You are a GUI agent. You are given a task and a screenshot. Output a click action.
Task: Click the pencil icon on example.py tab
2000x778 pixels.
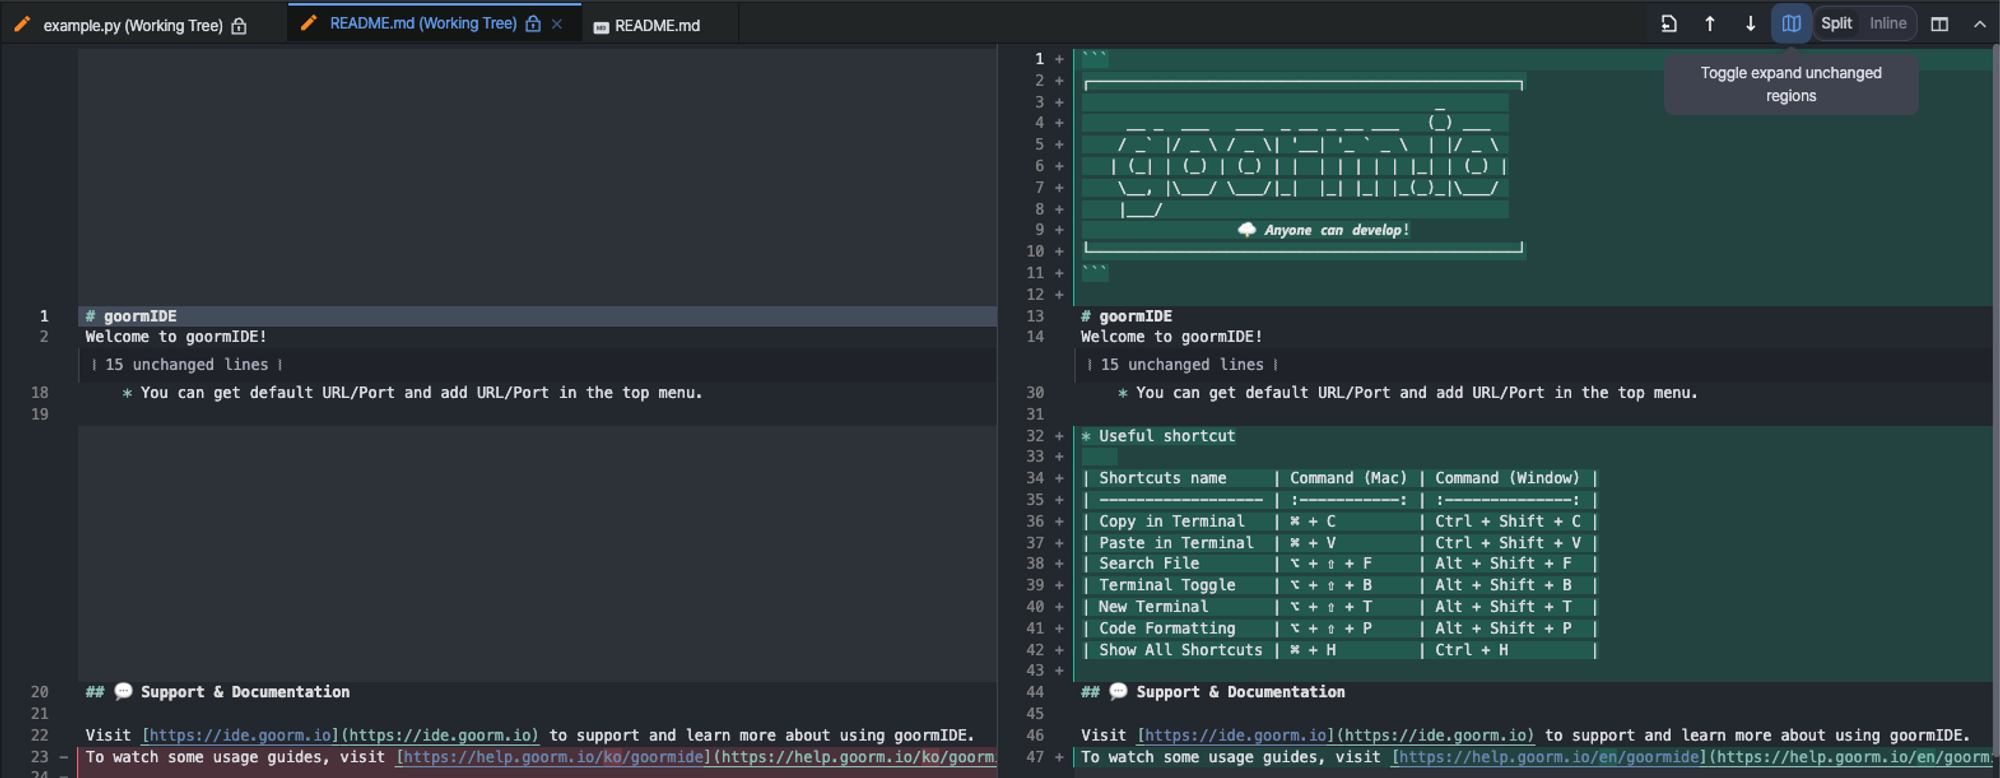click(22, 25)
